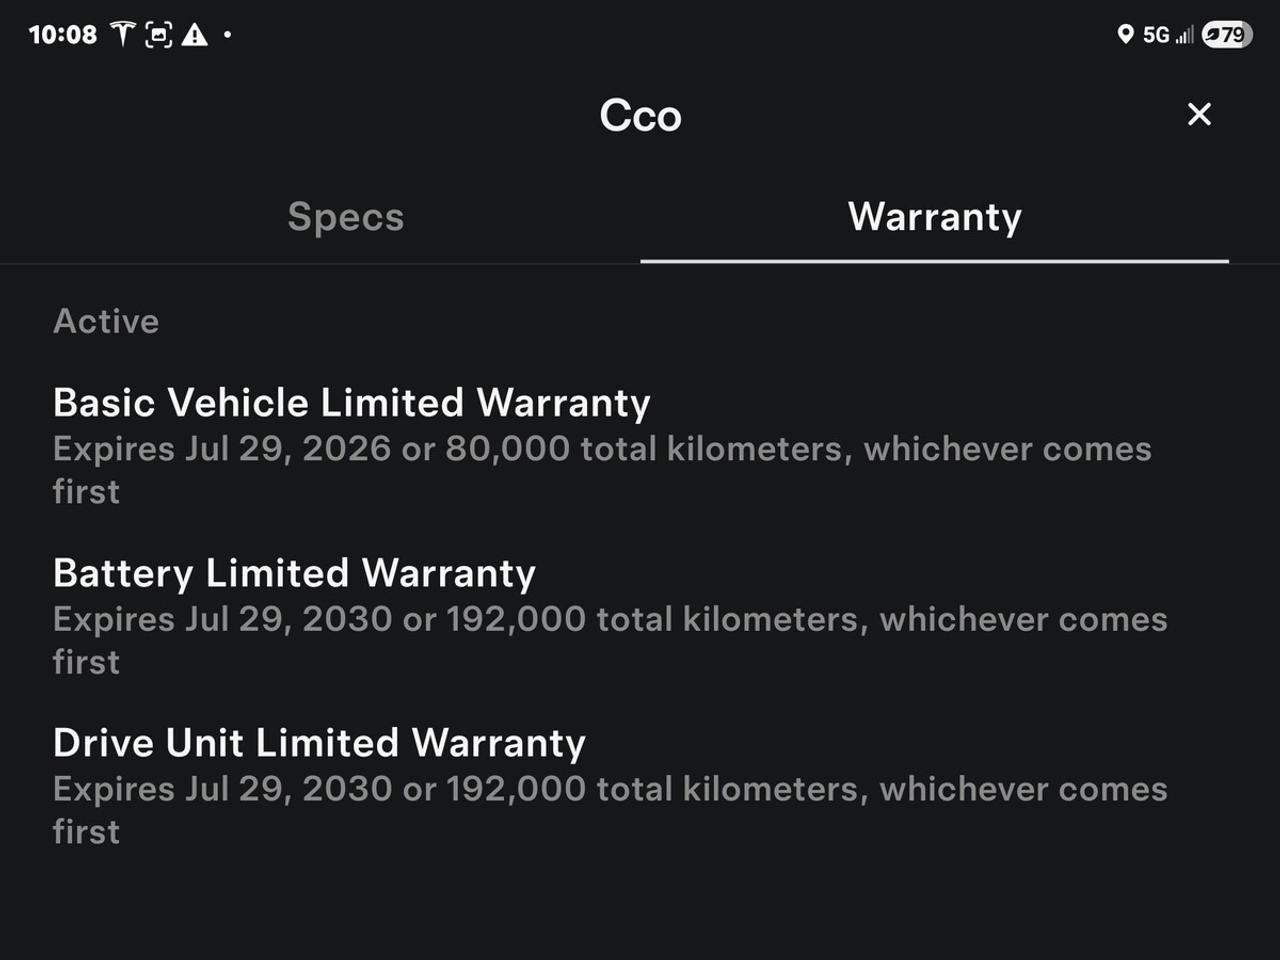This screenshot has height=960, width=1280.
Task: Switch to the Specs tab
Action: pyautogui.click(x=346, y=217)
